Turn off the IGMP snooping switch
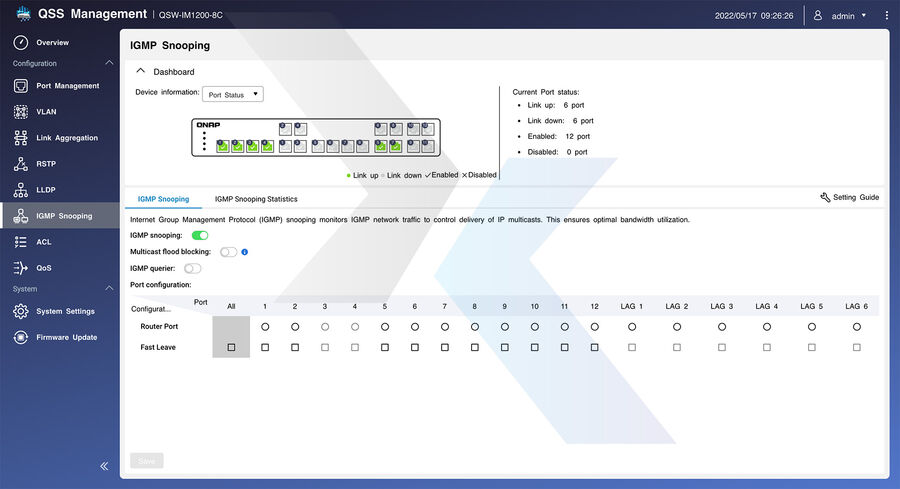 point(200,235)
